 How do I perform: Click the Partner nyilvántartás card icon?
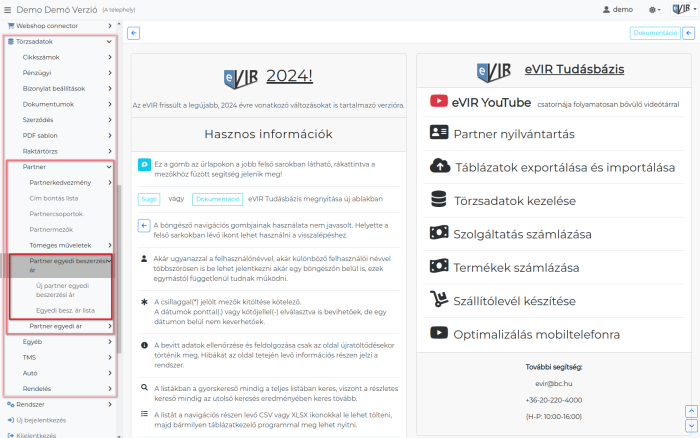coord(438,133)
